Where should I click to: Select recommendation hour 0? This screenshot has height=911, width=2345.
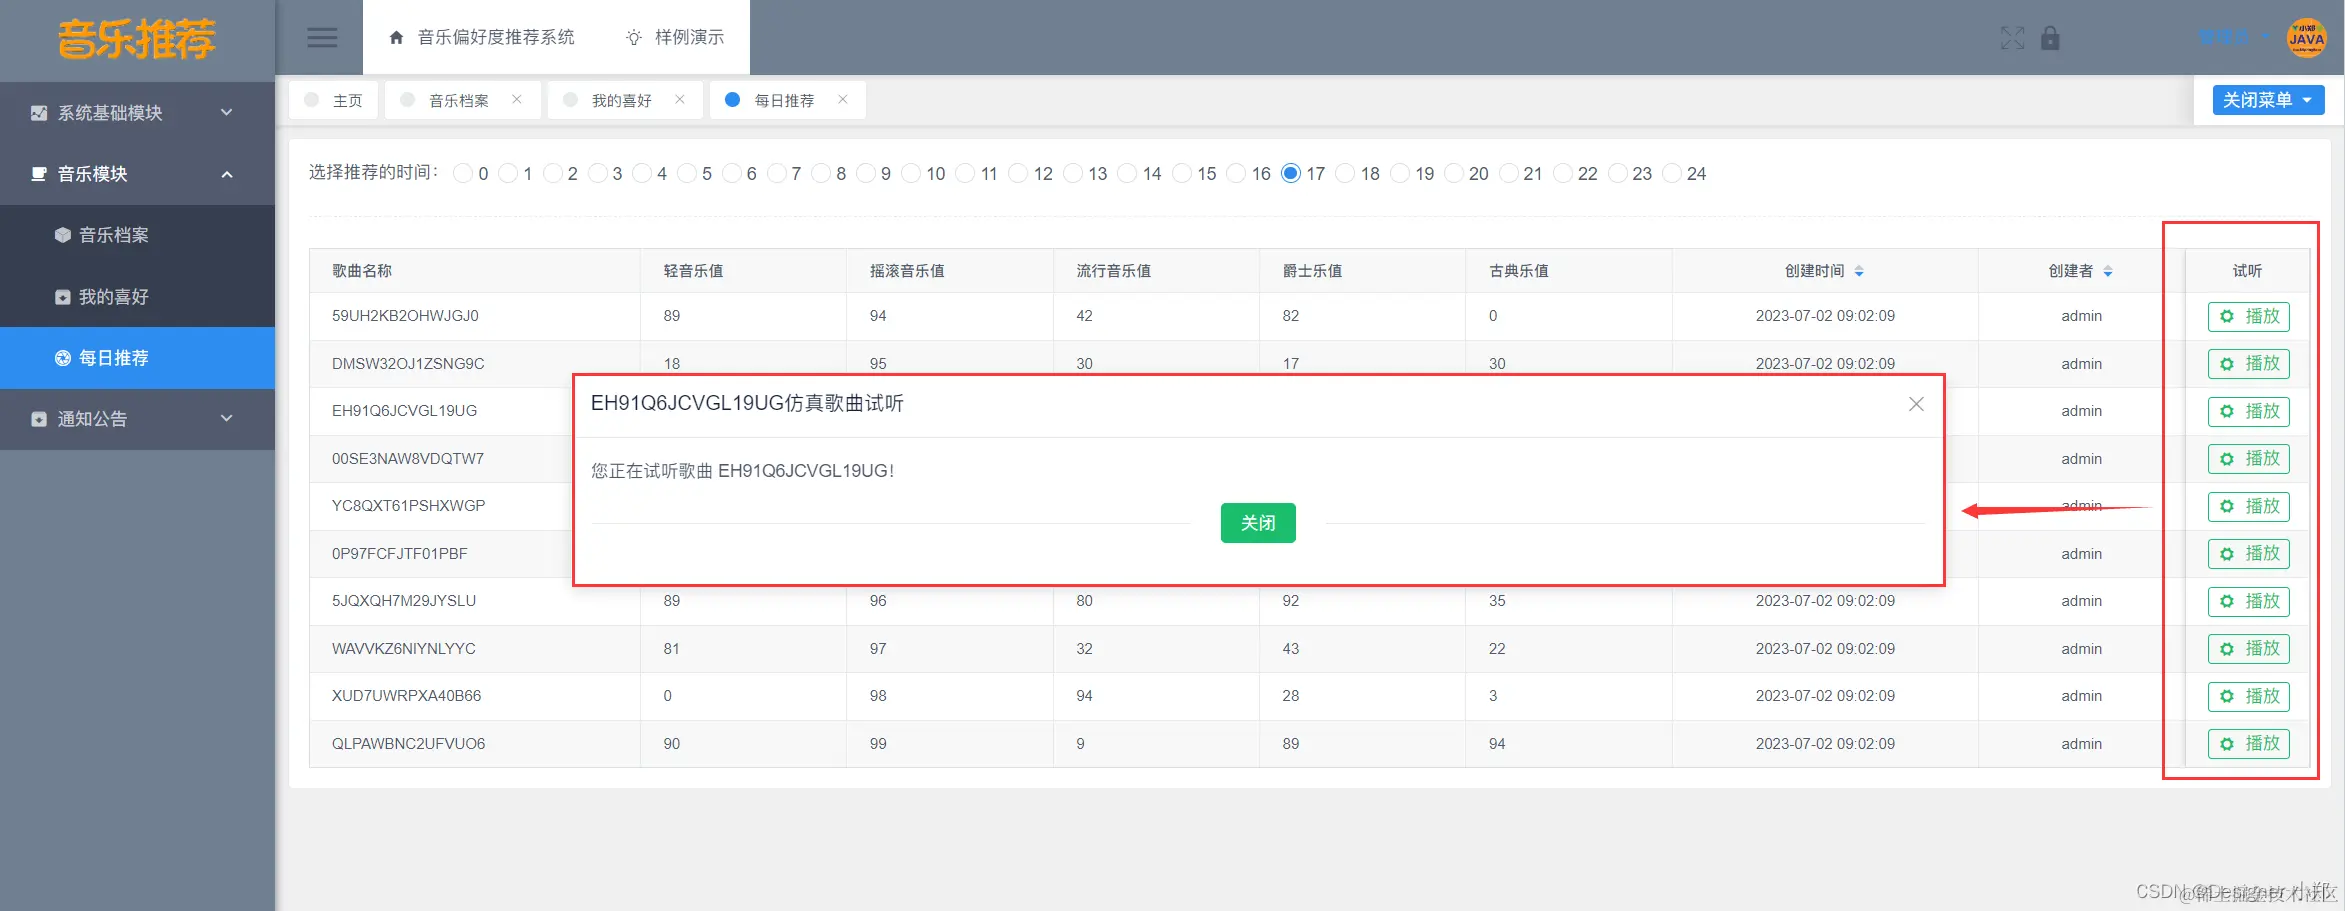tap(463, 174)
